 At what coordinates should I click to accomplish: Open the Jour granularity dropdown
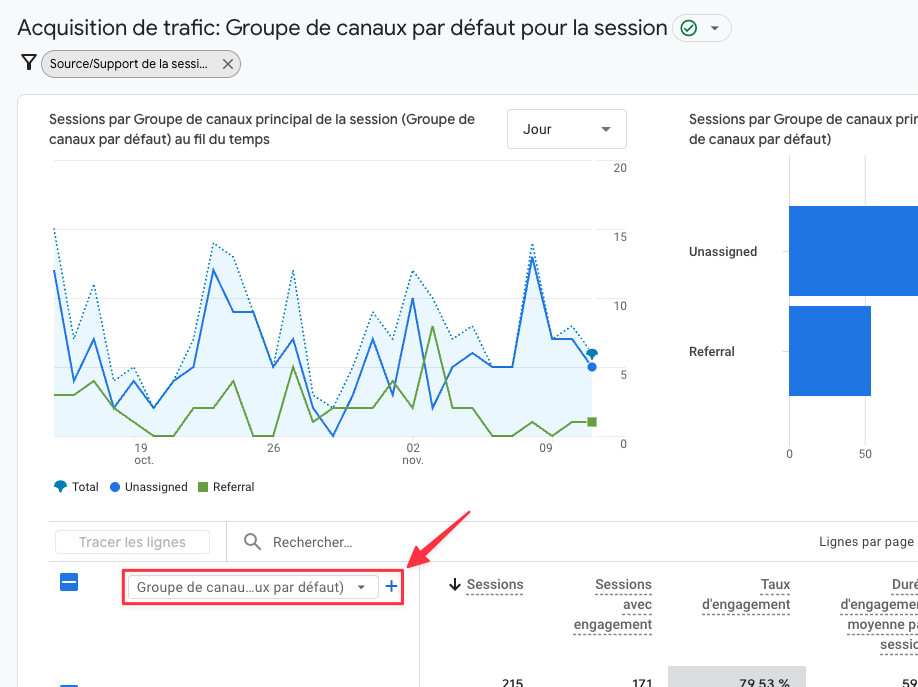566,129
